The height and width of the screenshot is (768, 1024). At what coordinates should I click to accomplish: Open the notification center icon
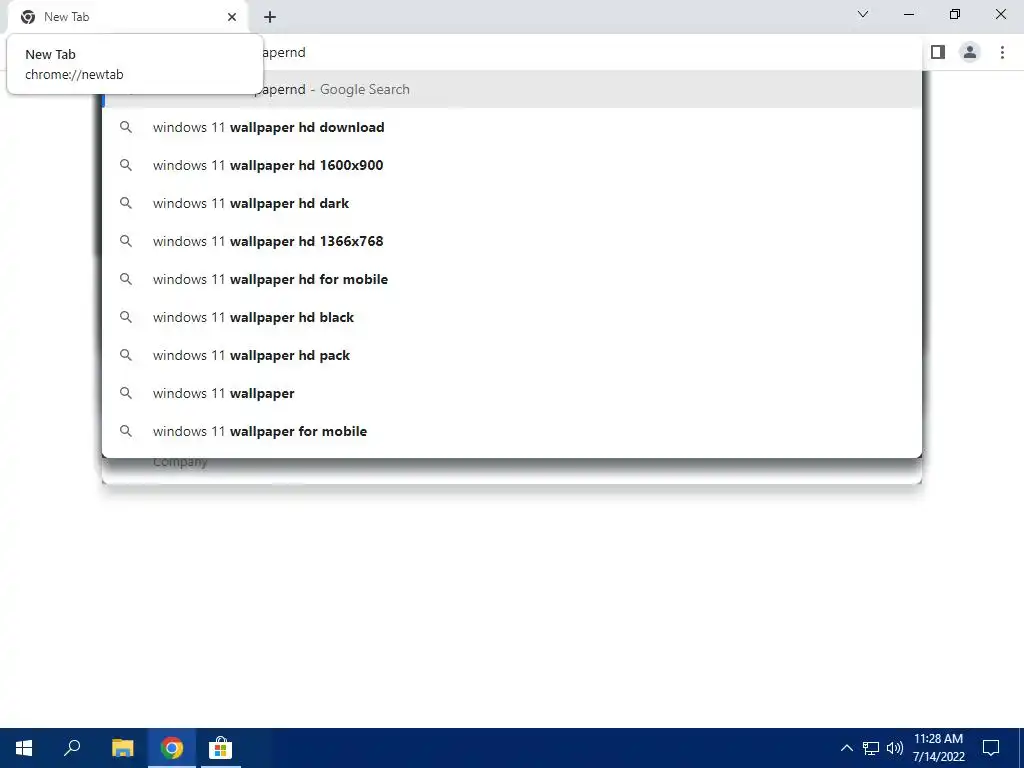pyautogui.click(x=991, y=748)
